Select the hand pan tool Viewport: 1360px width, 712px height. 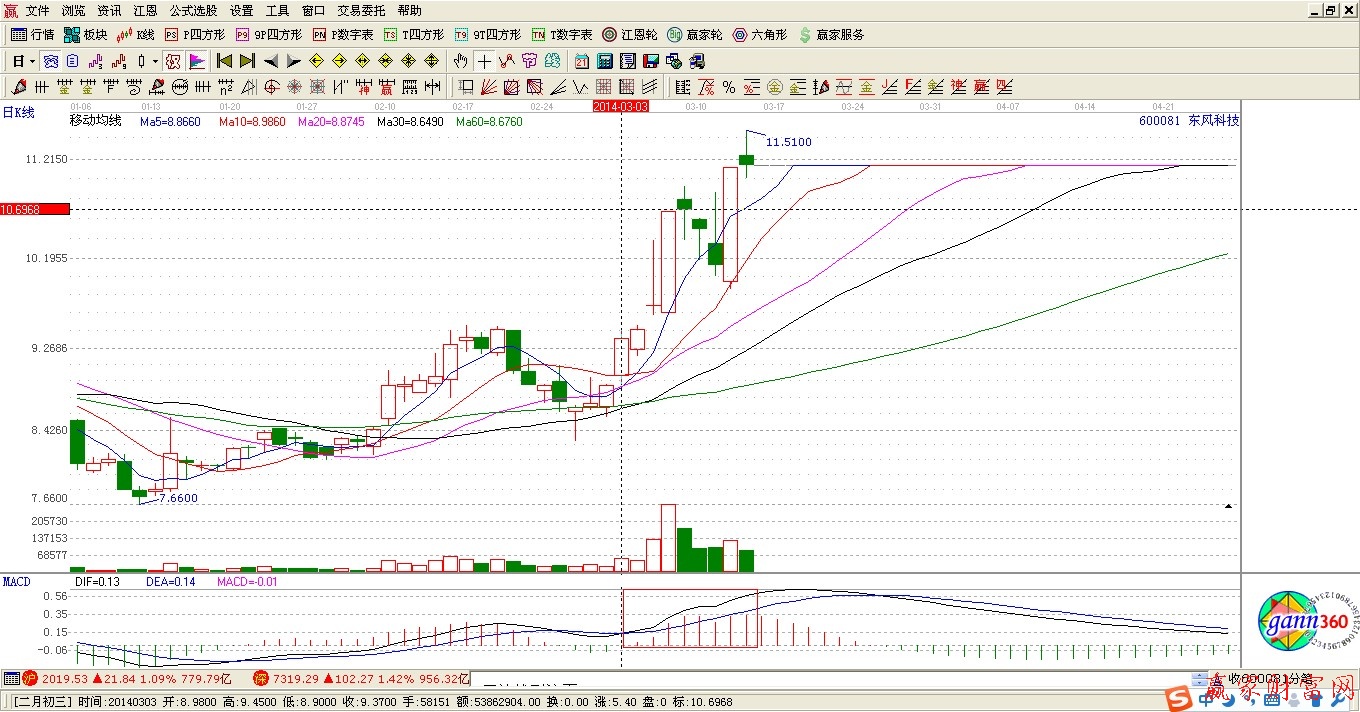click(x=461, y=61)
